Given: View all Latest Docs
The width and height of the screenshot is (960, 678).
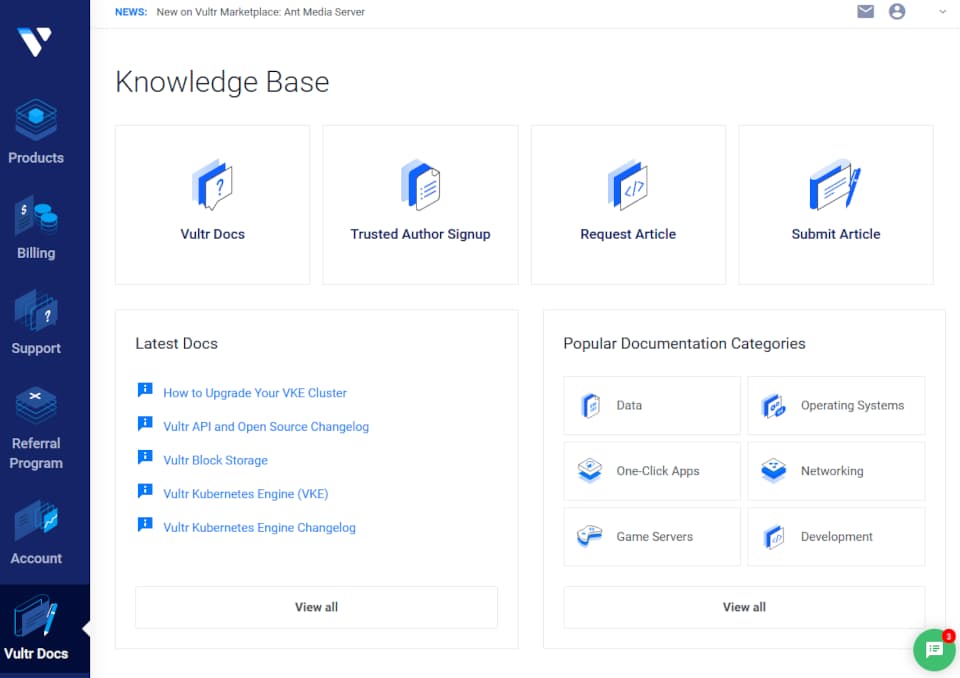Looking at the screenshot, I should [316, 607].
